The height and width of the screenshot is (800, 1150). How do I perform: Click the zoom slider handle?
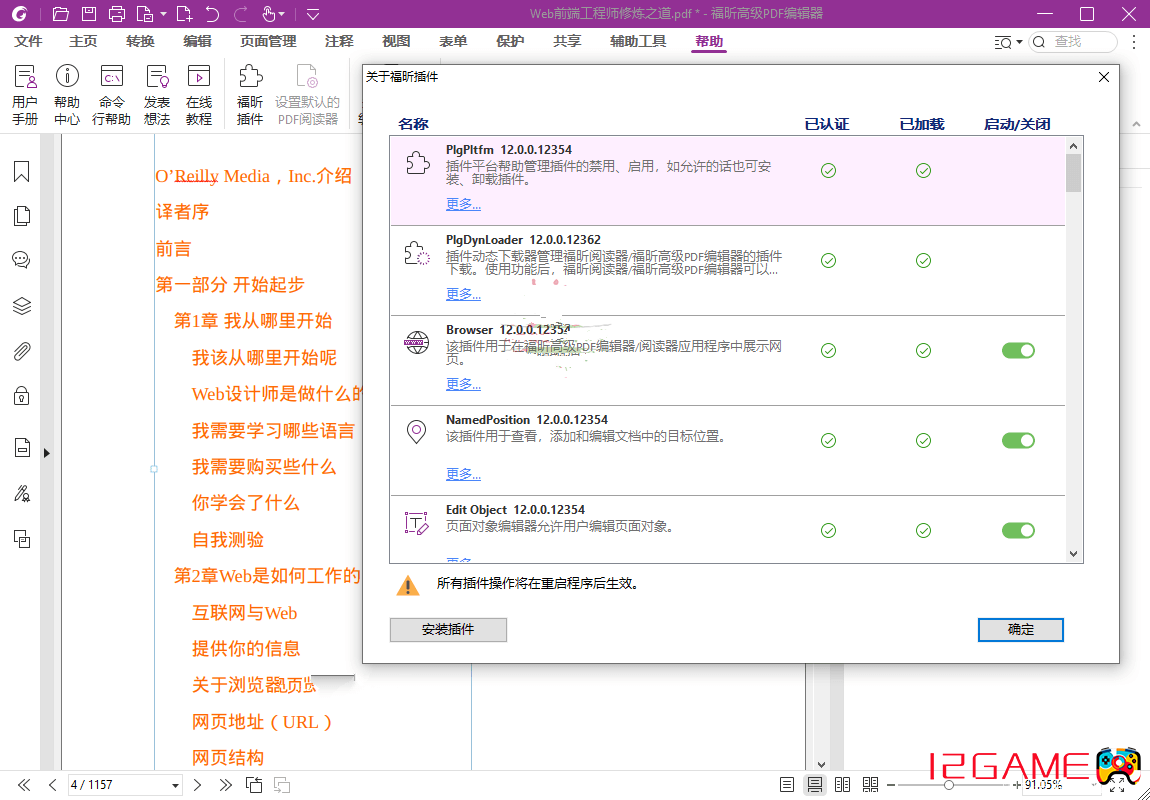coord(948,785)
